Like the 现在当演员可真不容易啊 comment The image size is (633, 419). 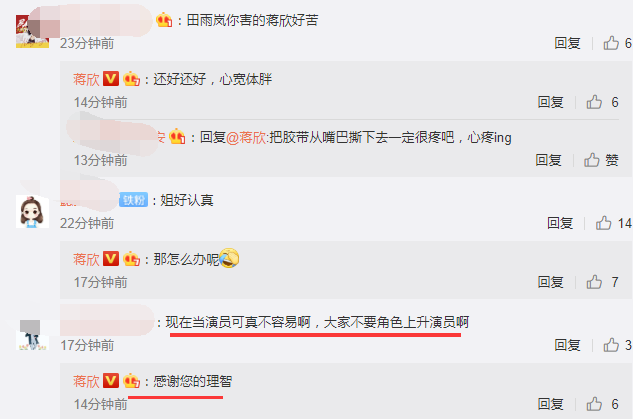(611, 345)
